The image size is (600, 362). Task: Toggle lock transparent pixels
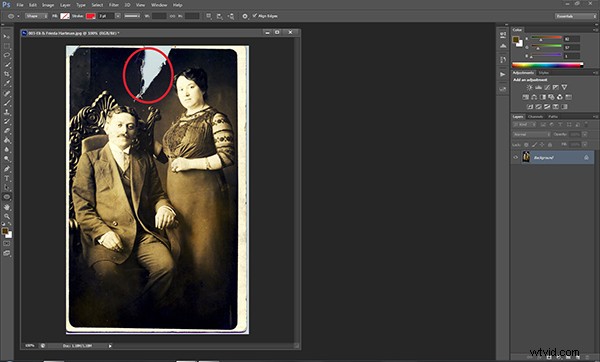[x=526, y=145]
